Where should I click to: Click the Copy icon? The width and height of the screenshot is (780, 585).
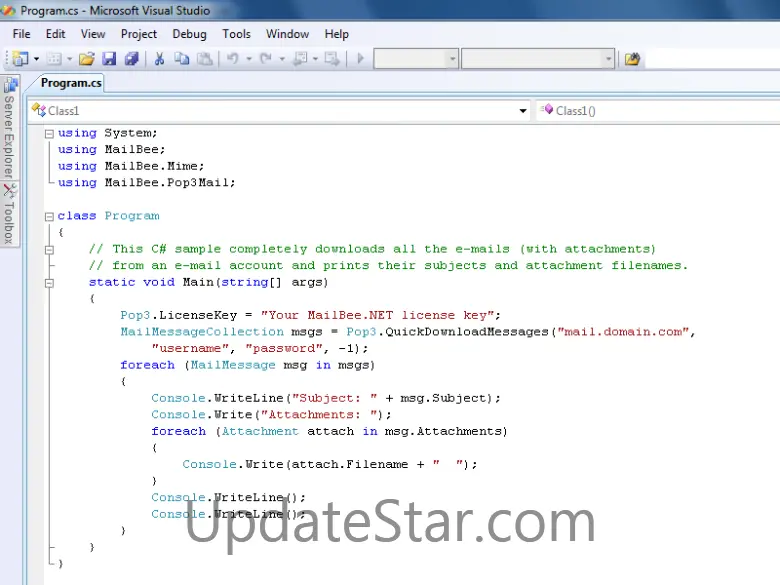point(182,59)
